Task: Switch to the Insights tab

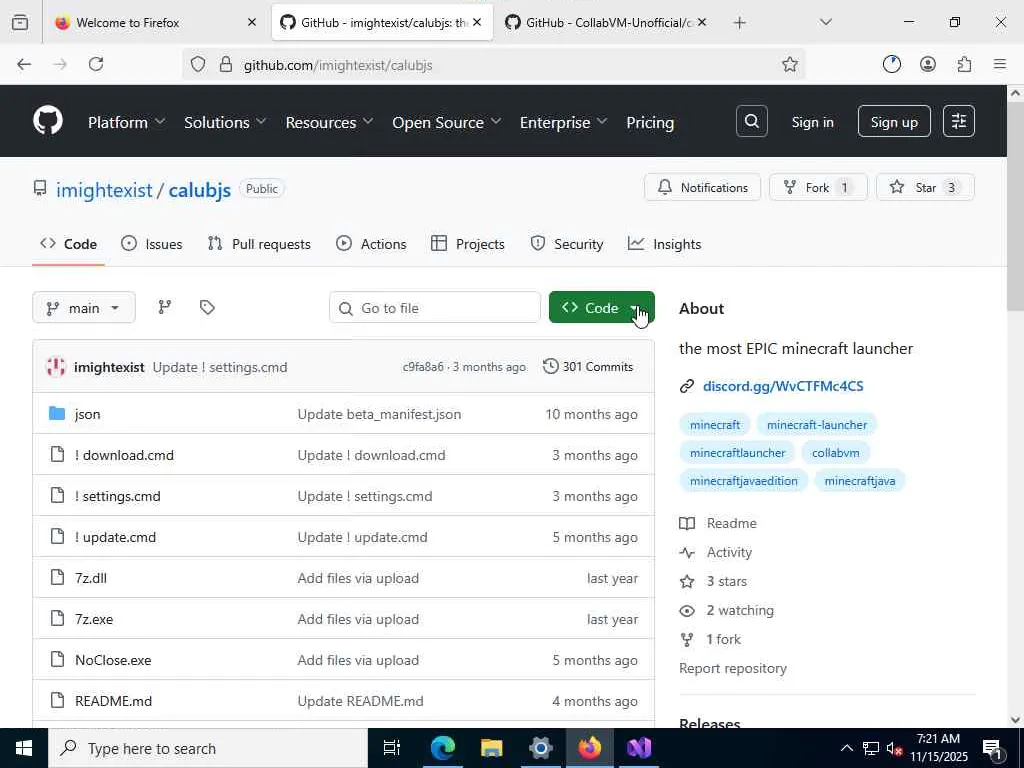Action: point(664,244)
